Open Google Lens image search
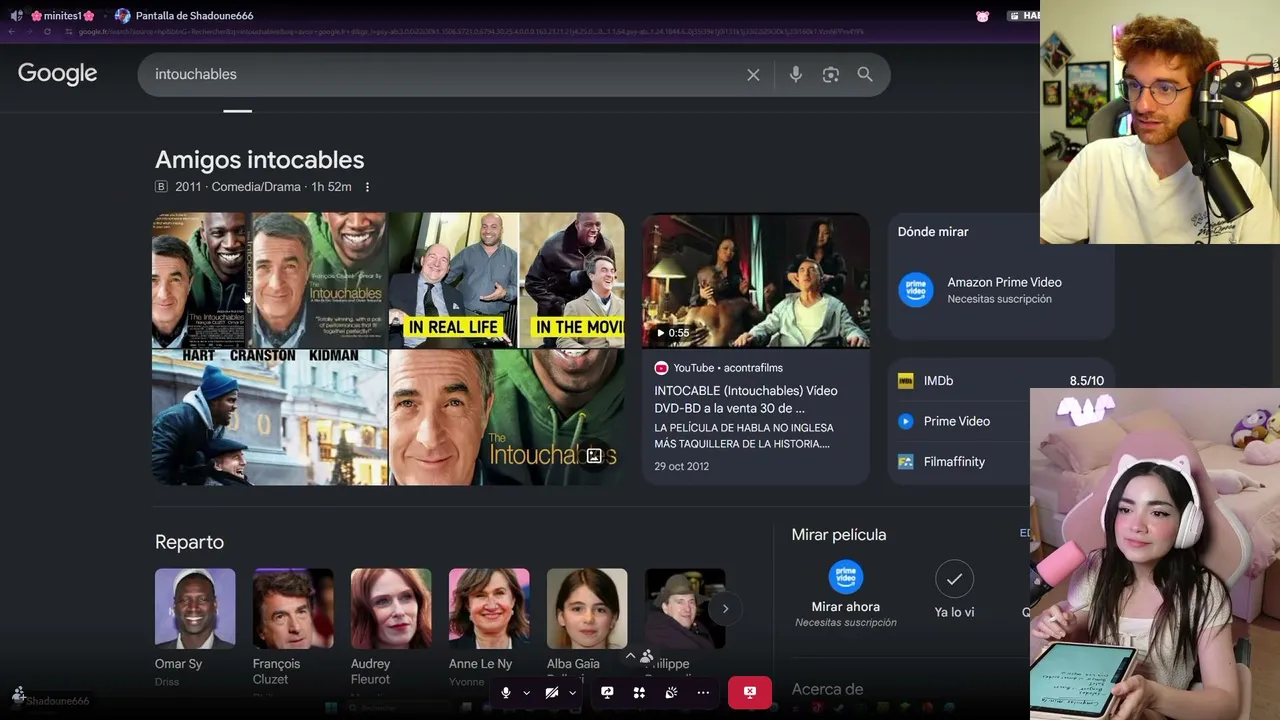This screenshot has height=720, width=1280. [830, 75]
